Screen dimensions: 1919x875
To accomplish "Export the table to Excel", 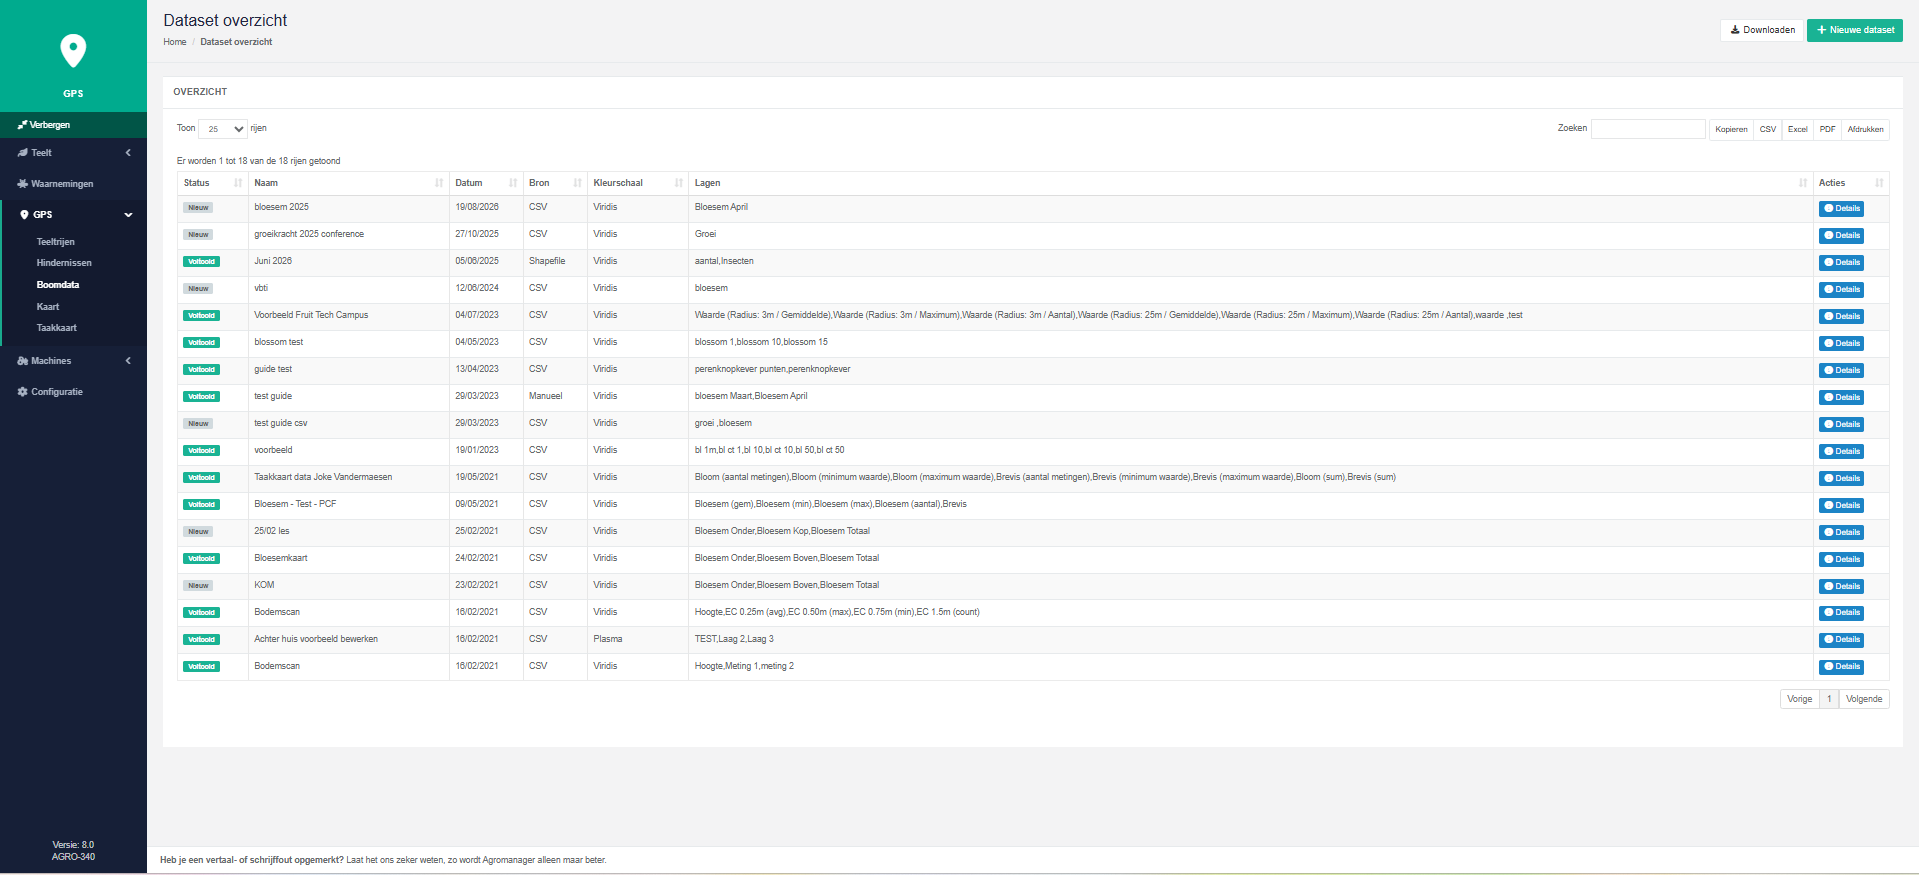I will pyautogui.click(x=1798, y=129).
